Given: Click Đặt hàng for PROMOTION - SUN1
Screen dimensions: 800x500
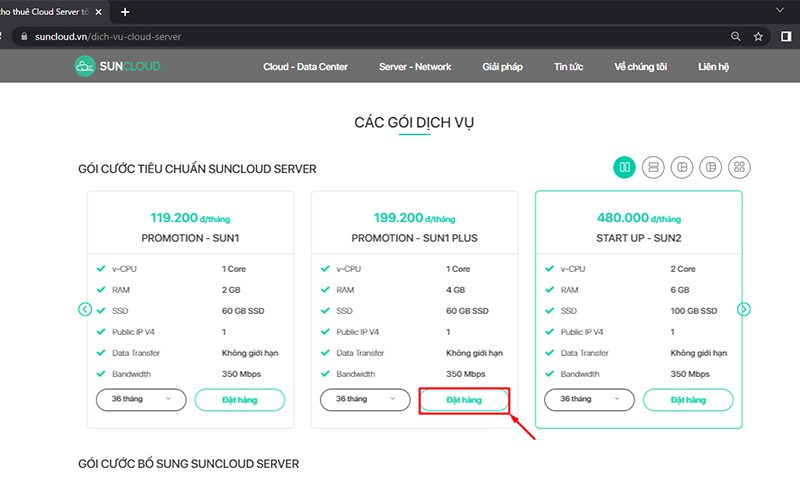Looking at the screenshot, I should [240, 400].
